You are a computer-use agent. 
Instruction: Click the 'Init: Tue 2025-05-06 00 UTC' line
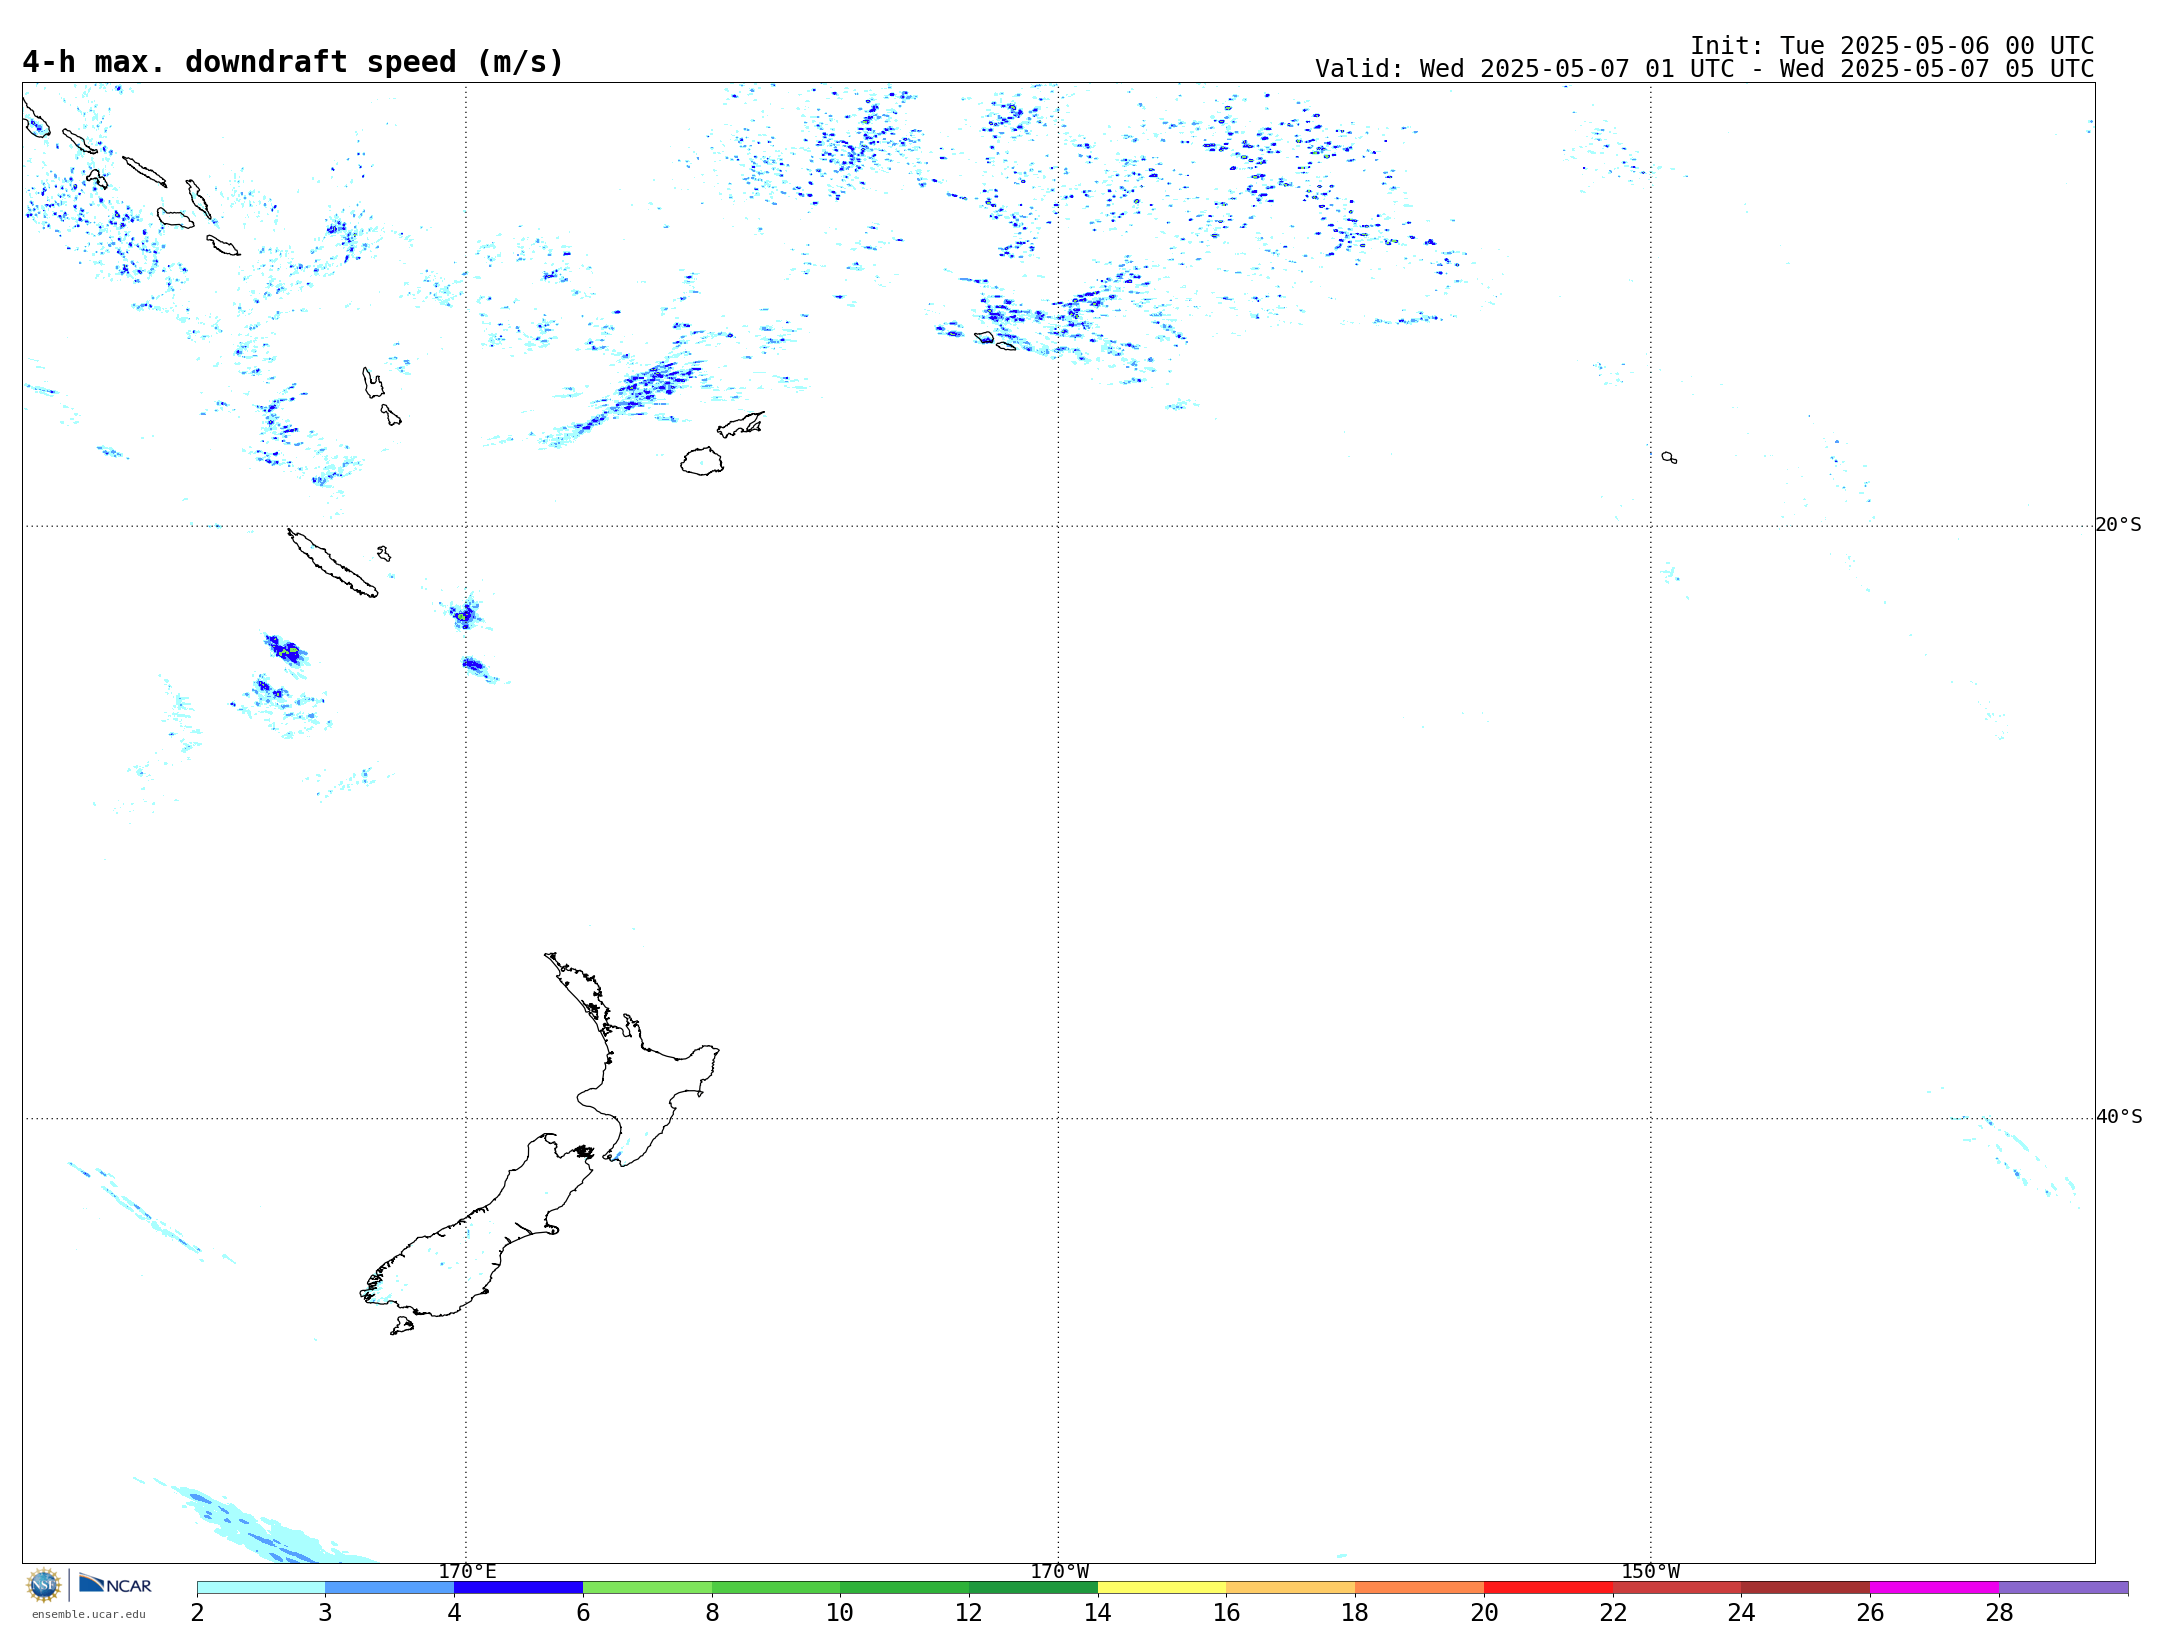[x=1892, y=46]
